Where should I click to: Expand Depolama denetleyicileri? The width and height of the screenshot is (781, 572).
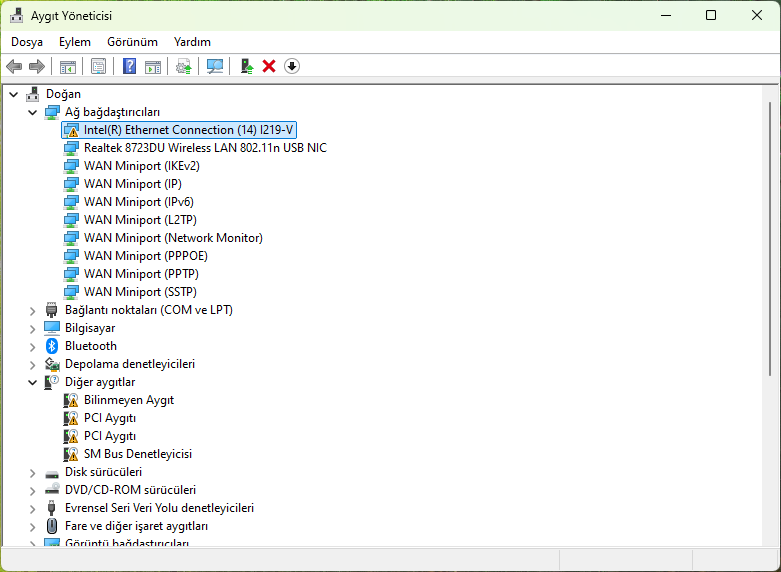[x=33, y=365]
